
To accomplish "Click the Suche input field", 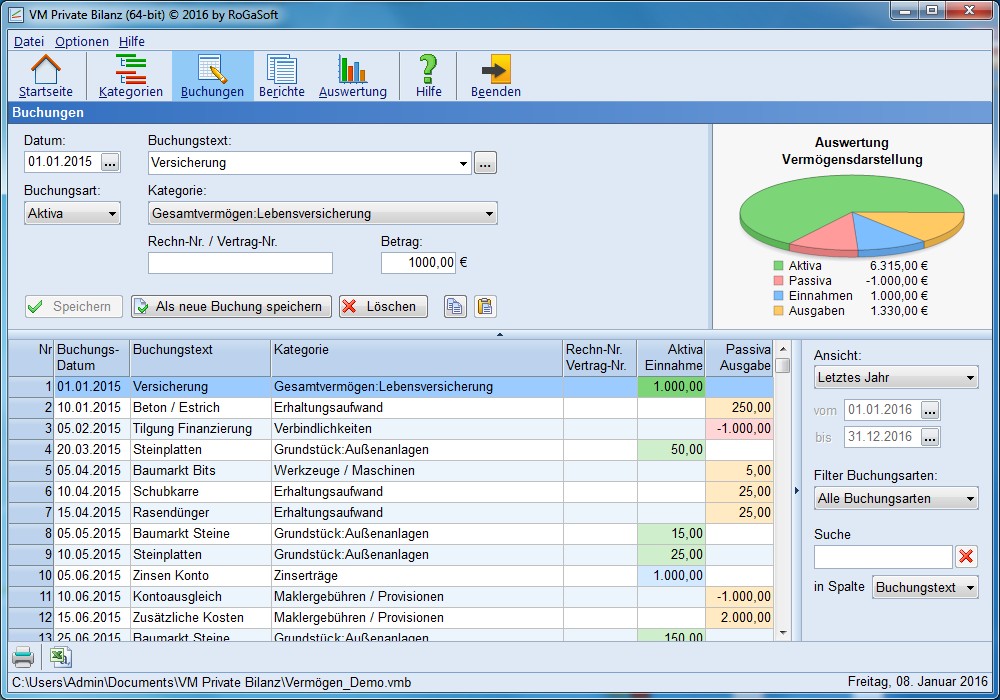I will (882, 557).
